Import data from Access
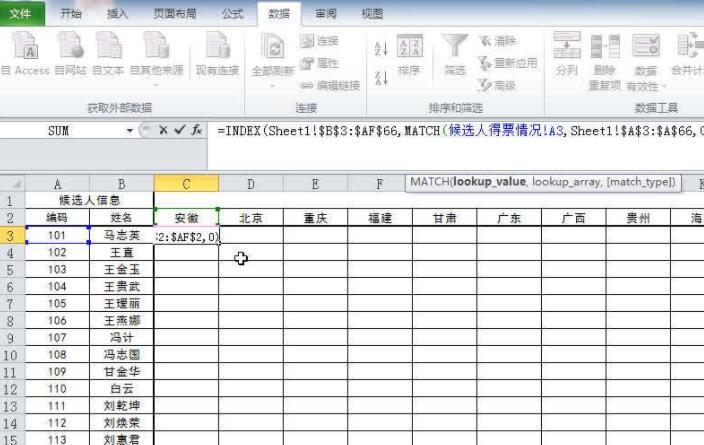The height and width of the screenshot is (445, 704). coord(26,53)
